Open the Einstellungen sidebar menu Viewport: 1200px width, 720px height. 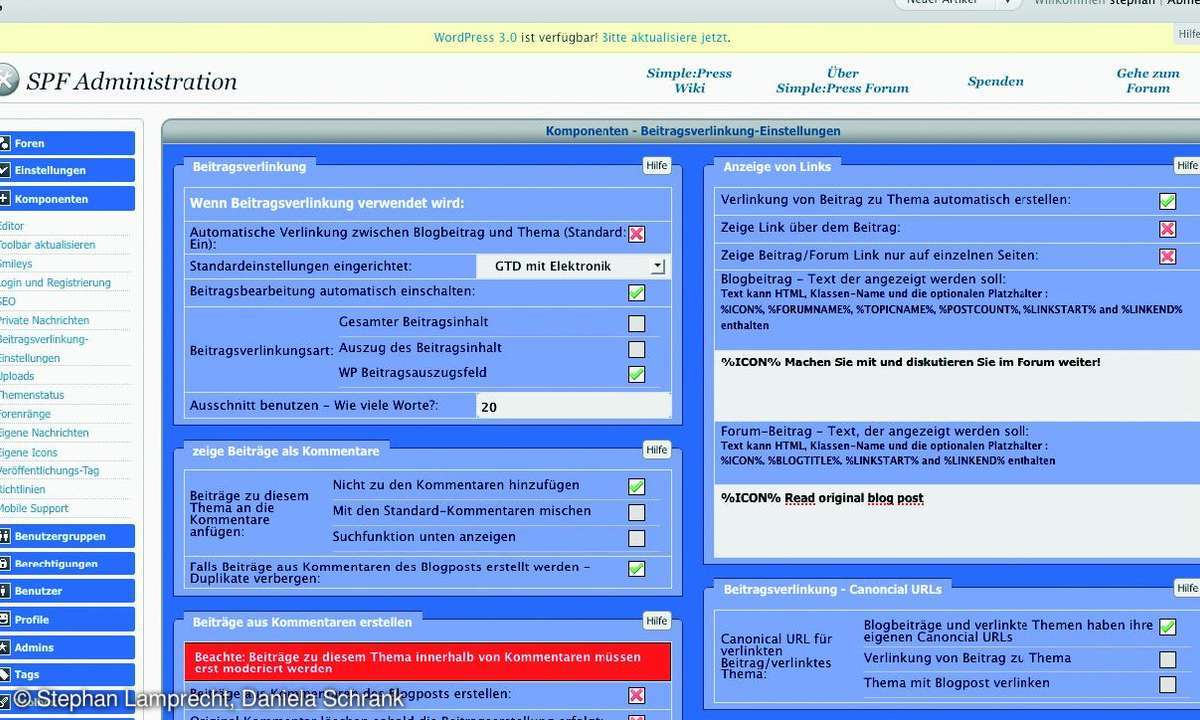tap(67, 170)
